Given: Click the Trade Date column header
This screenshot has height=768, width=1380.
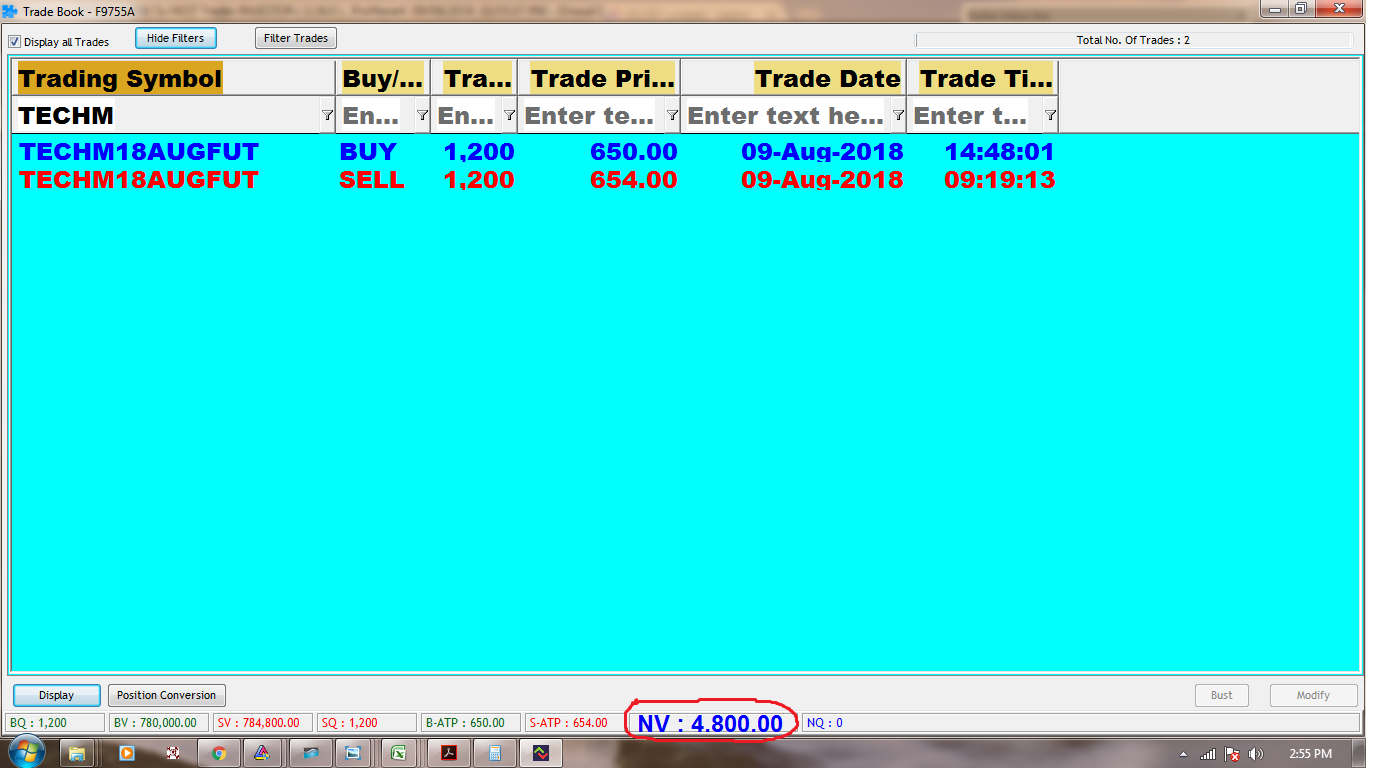Looking at the screenshot, I should pos(793,78).
